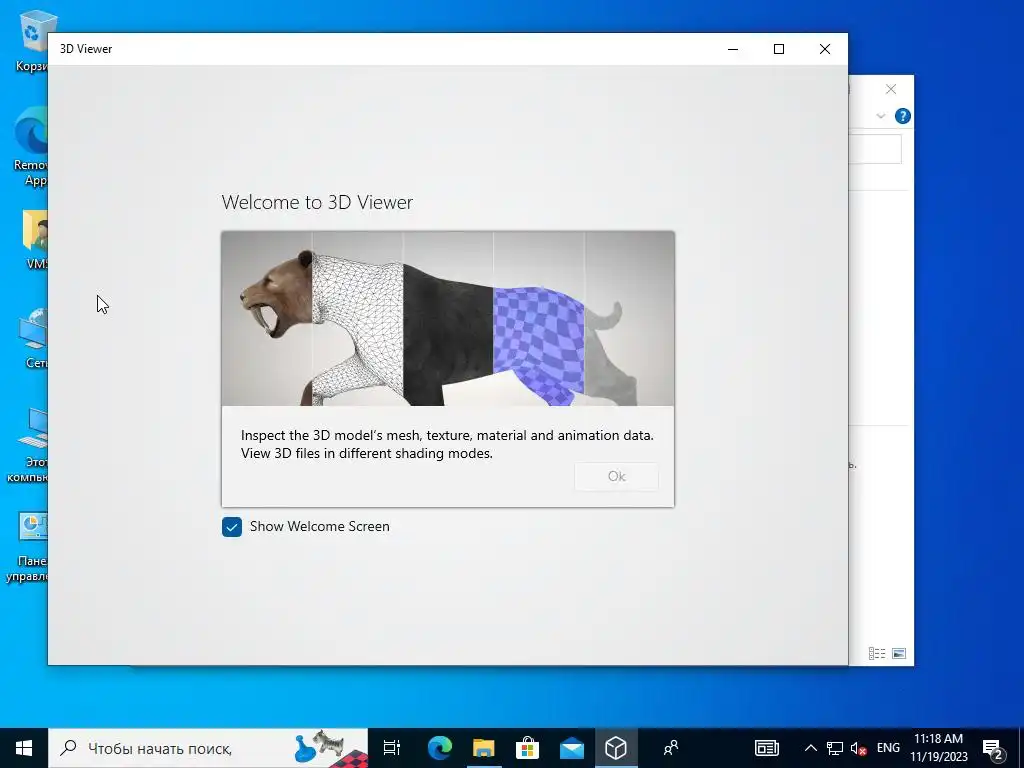
Task: Expand the ribbon chevron in background window
Action: click(x=880, y=116)
